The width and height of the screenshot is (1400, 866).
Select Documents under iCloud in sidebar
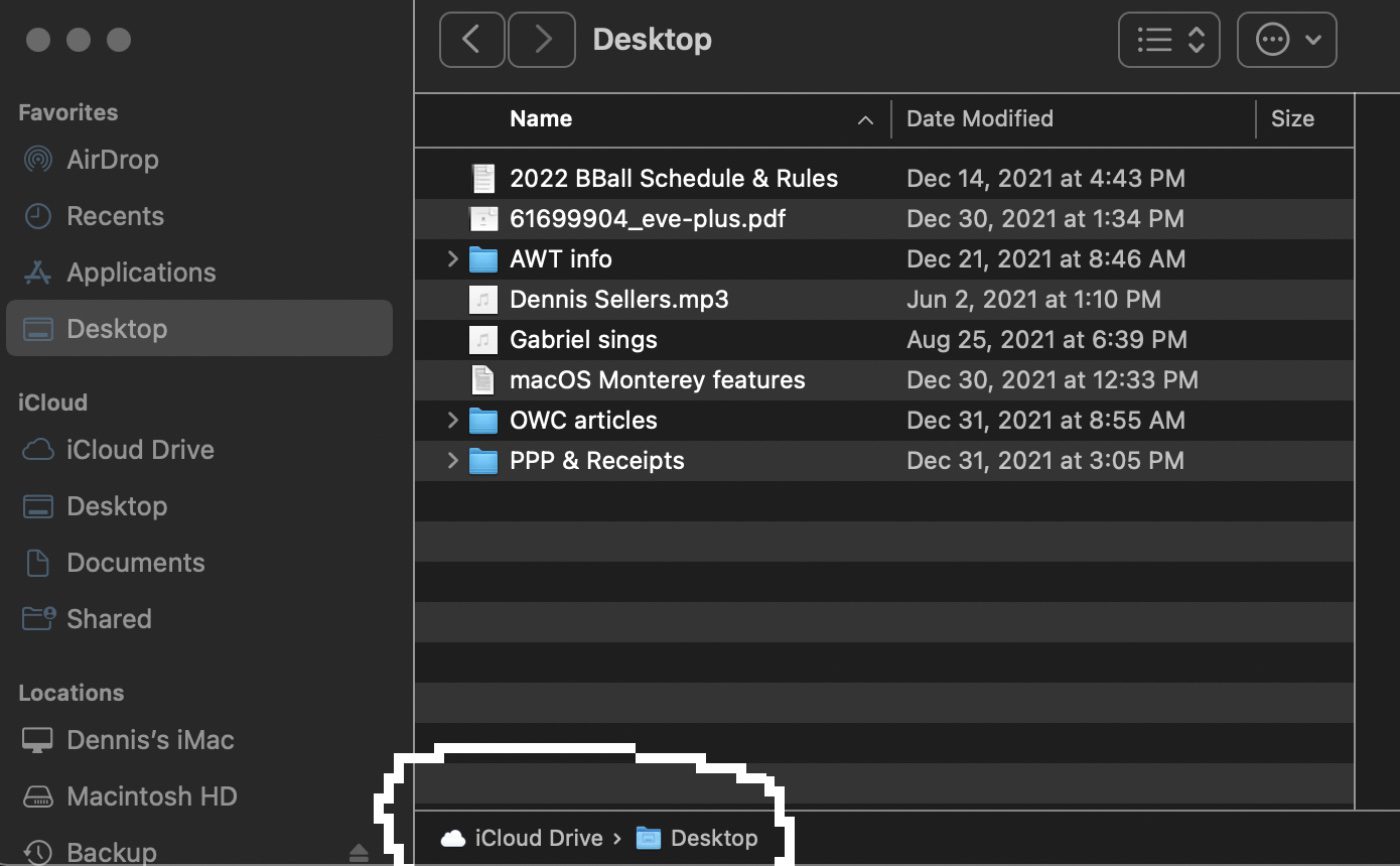[x=135, y=563]
